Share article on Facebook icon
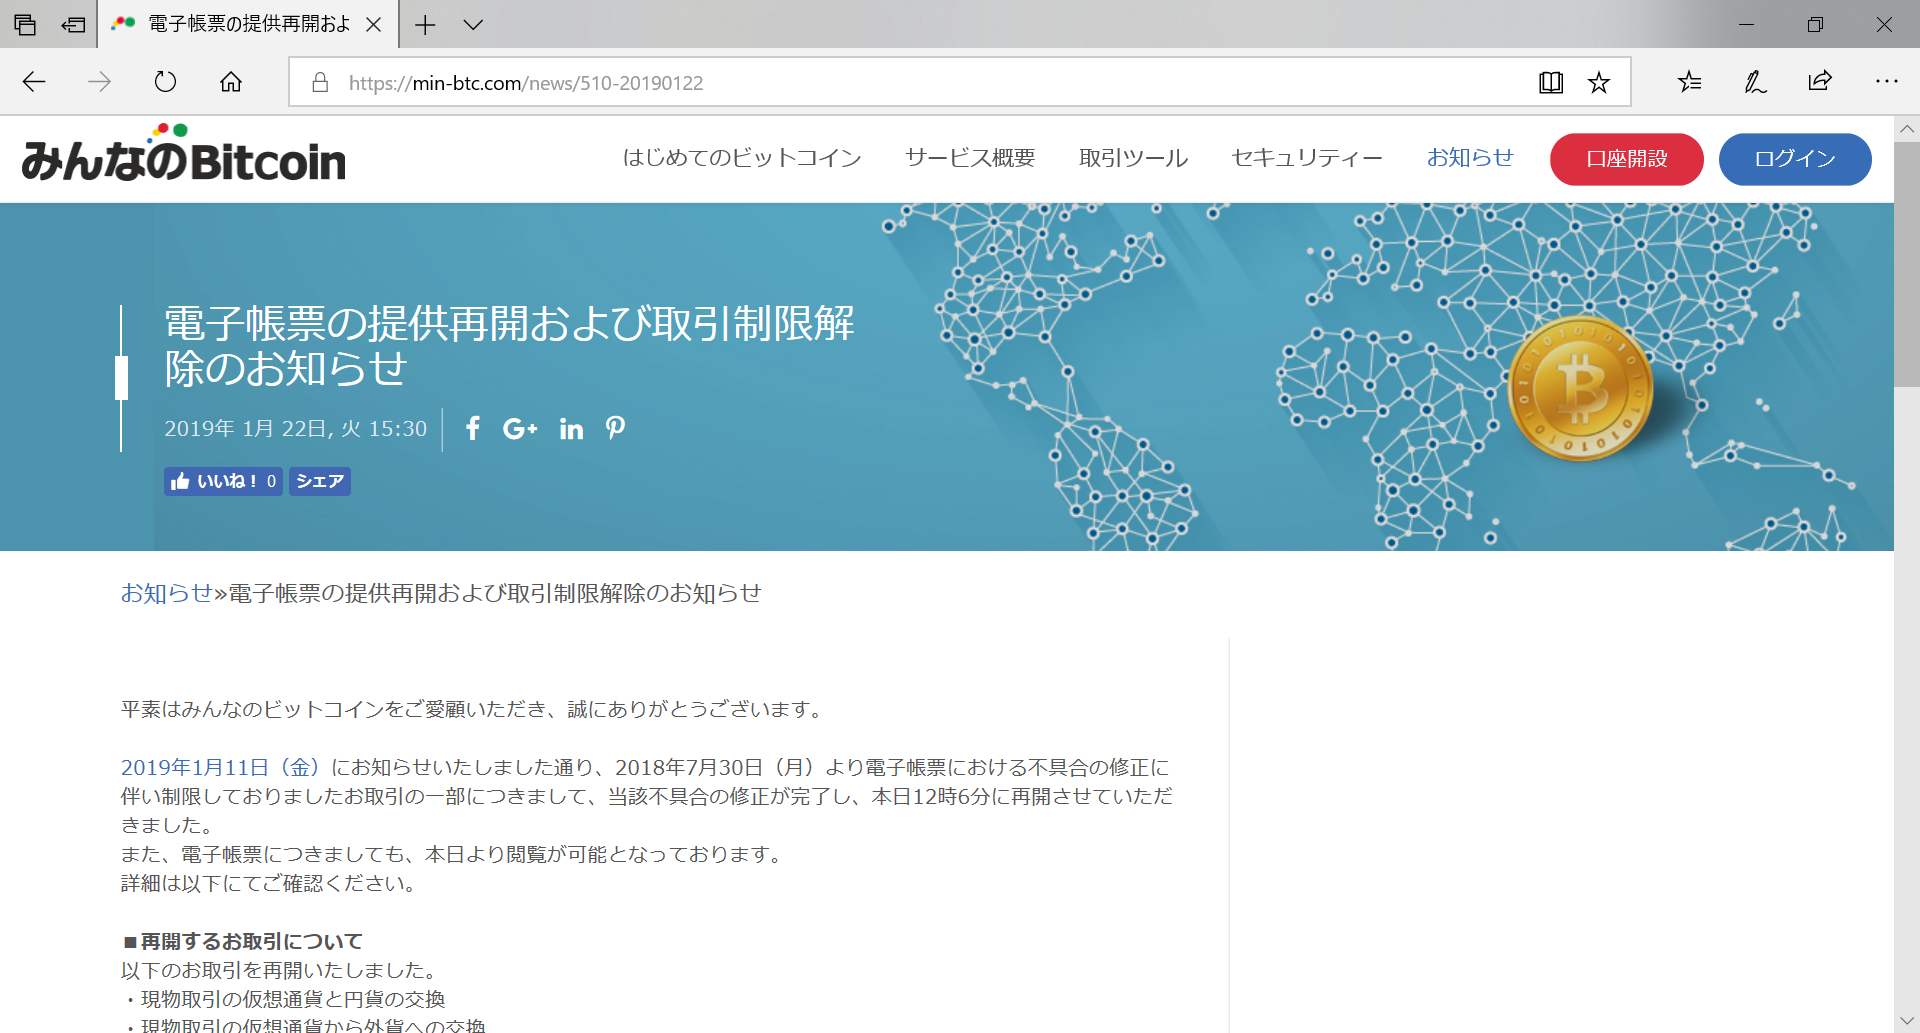 click(x=473, y=428)
